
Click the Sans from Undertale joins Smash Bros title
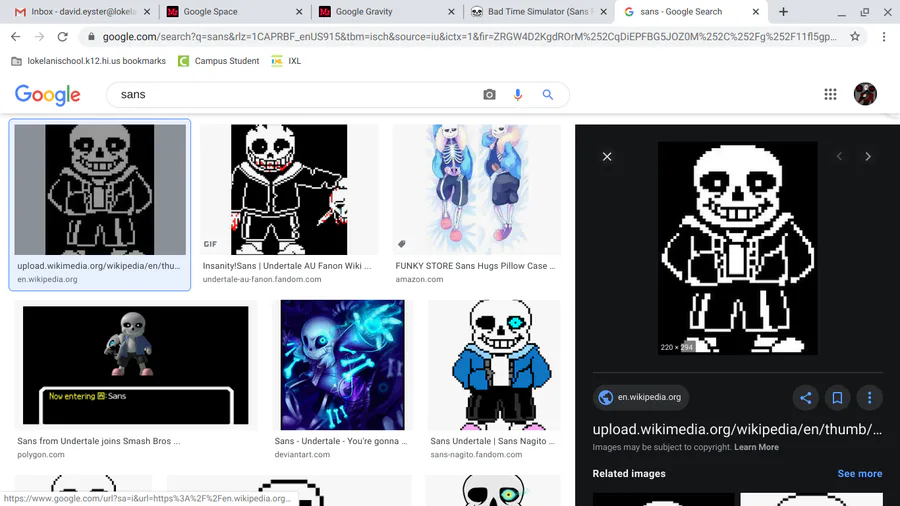pyautogui.click(x=99, y=441)
